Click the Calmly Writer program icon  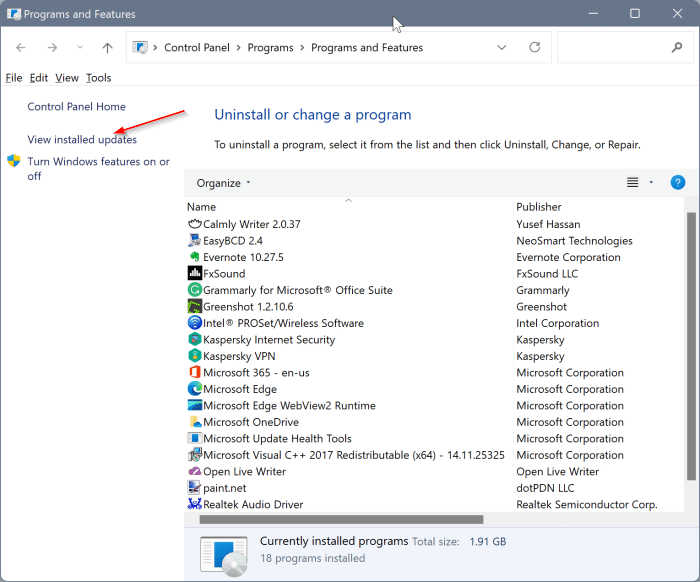195,224
